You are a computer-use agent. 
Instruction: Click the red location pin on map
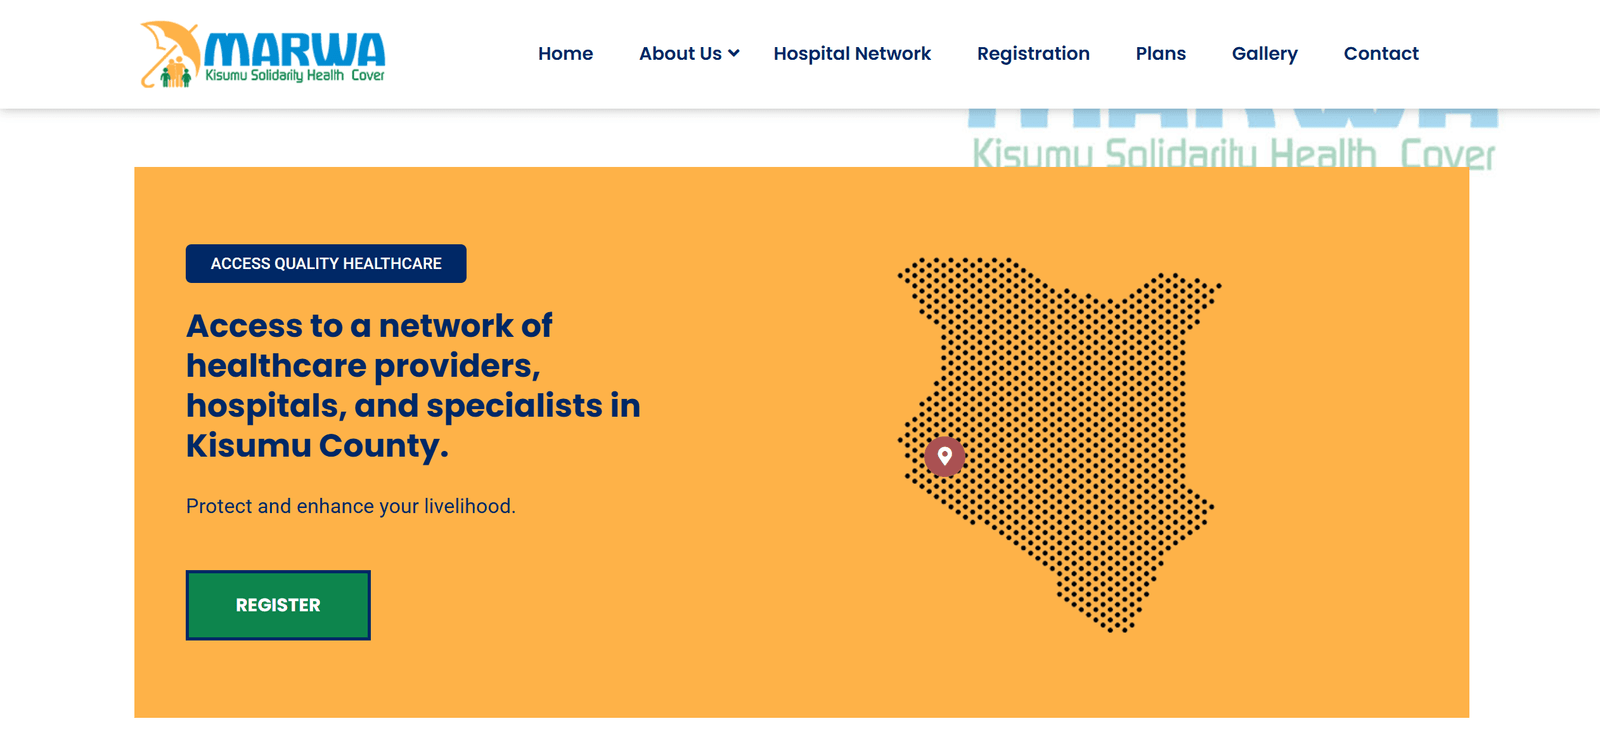point(944,456)
